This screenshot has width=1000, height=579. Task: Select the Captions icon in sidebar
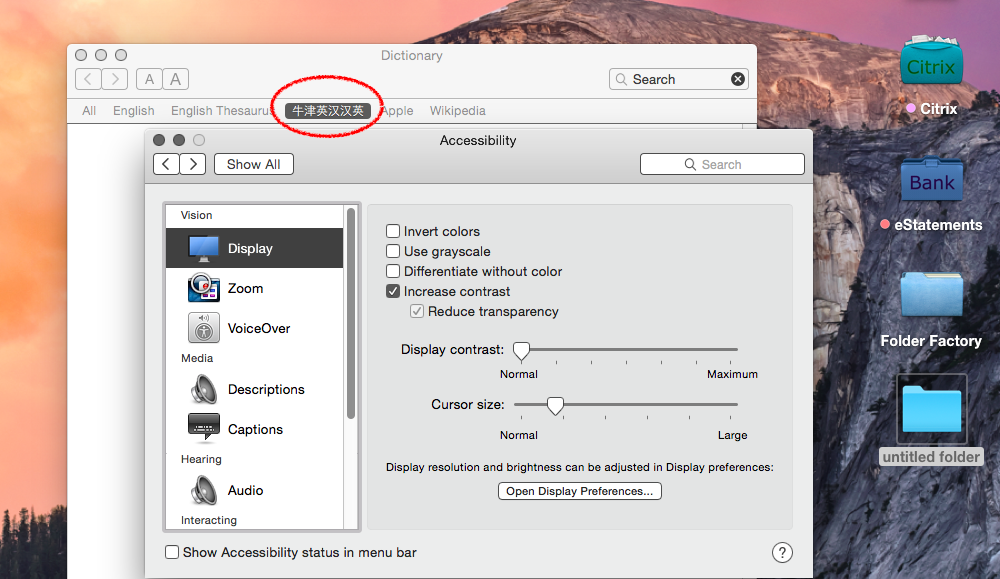[203, 428]
